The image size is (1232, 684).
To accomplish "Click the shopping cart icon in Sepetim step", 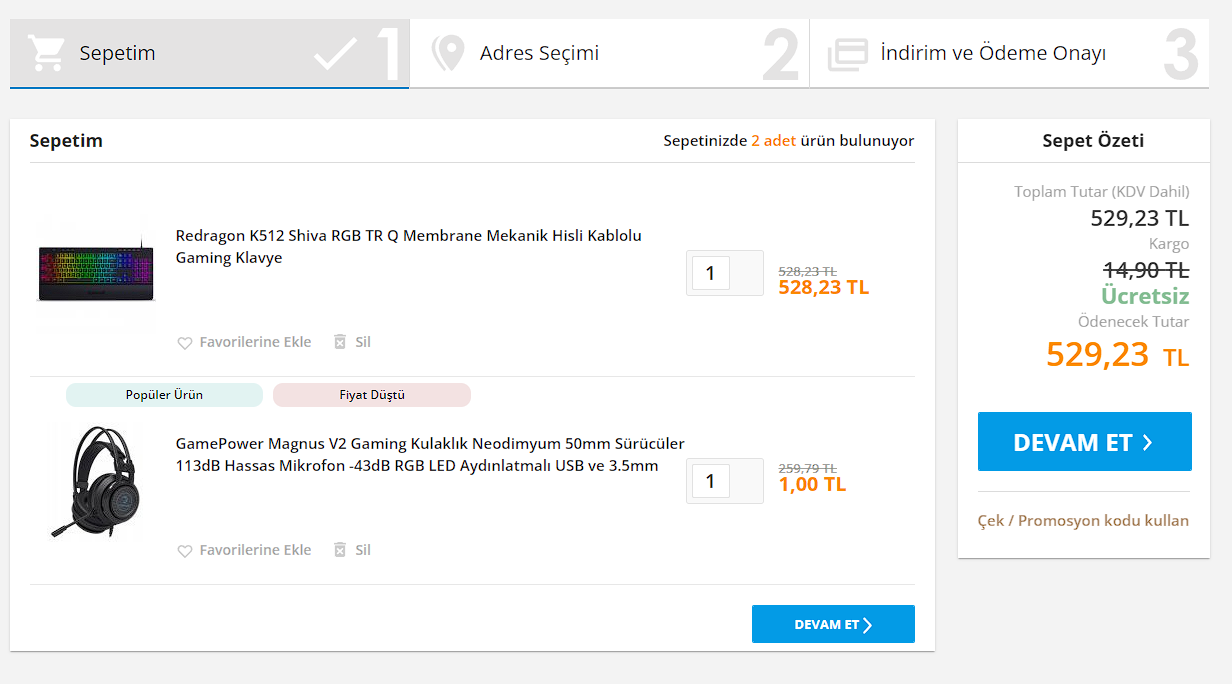I will click(46, 53).
